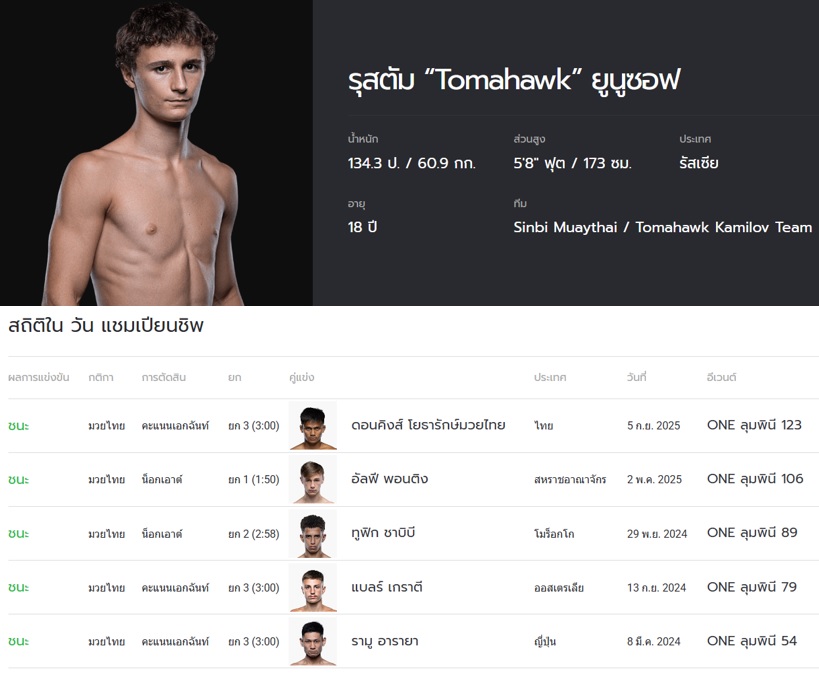Open opponent name แบลร์ เกราตี
Screen dimensions: 819x673
[387, 587]
